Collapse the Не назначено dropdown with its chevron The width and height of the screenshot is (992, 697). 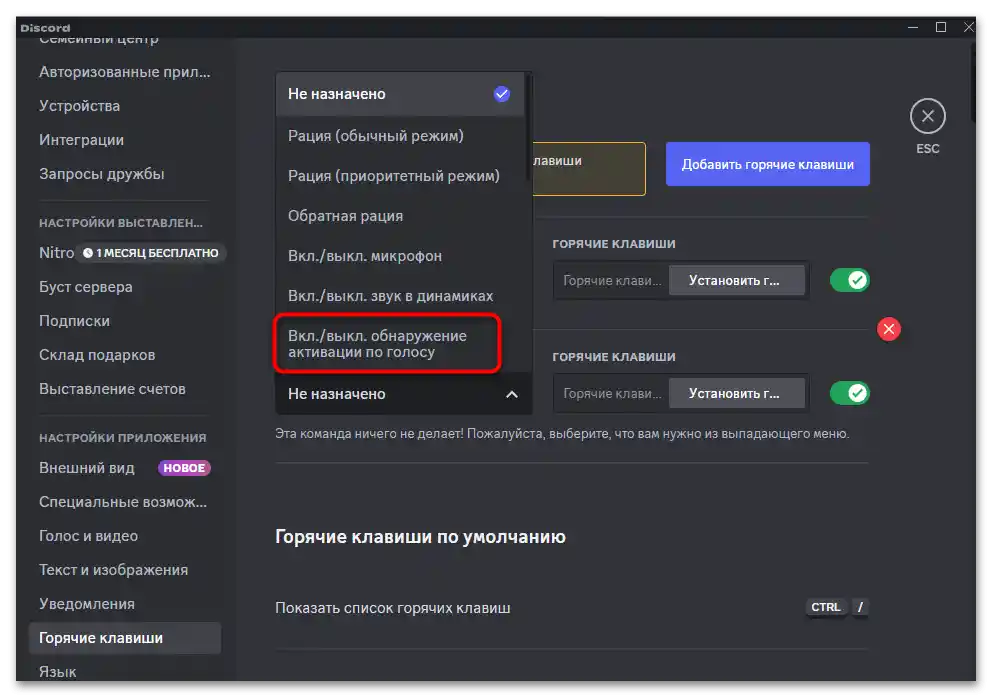[x=511, y=393]
